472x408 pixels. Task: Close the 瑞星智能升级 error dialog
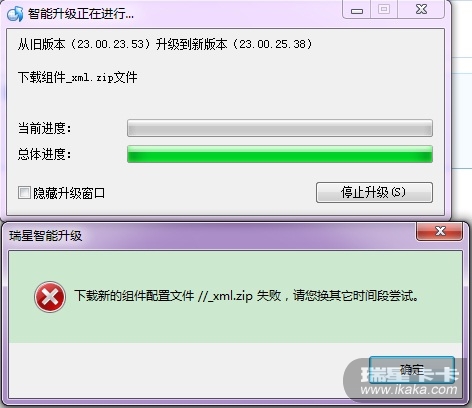440,231
